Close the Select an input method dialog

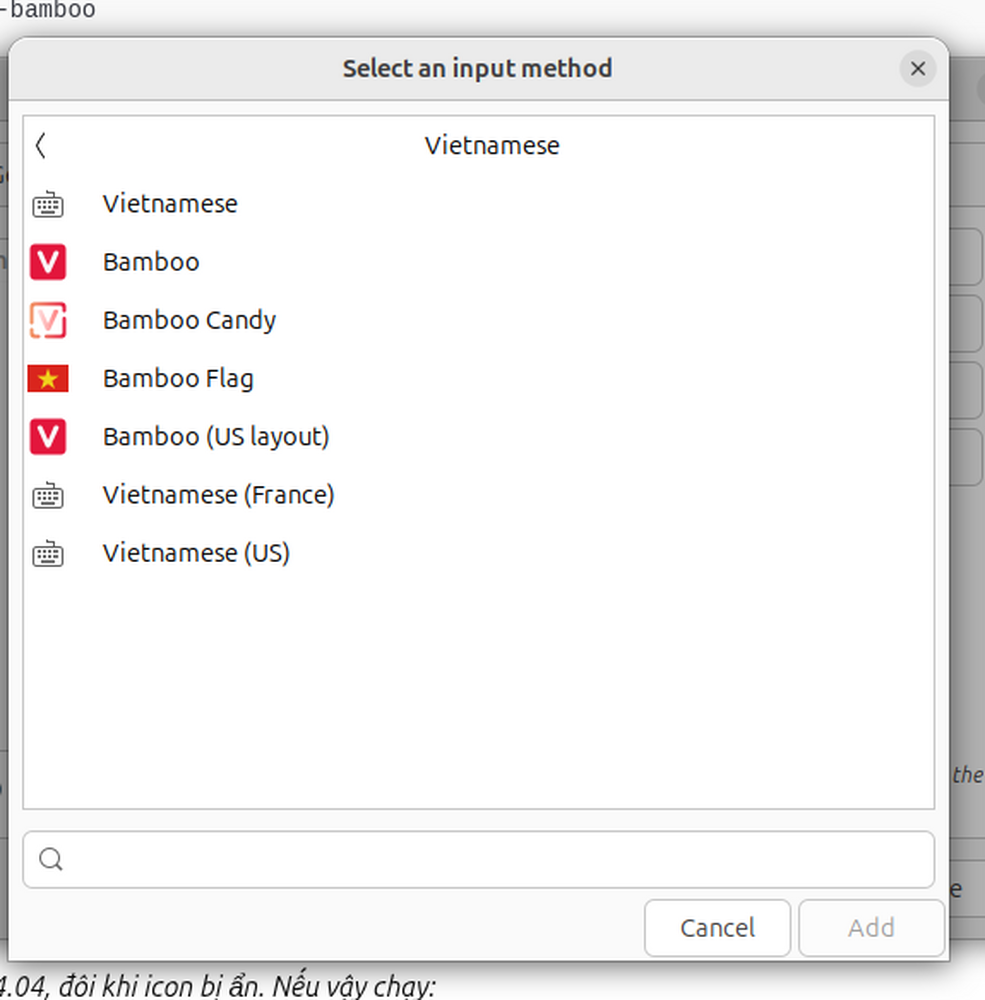coord(917,69)
